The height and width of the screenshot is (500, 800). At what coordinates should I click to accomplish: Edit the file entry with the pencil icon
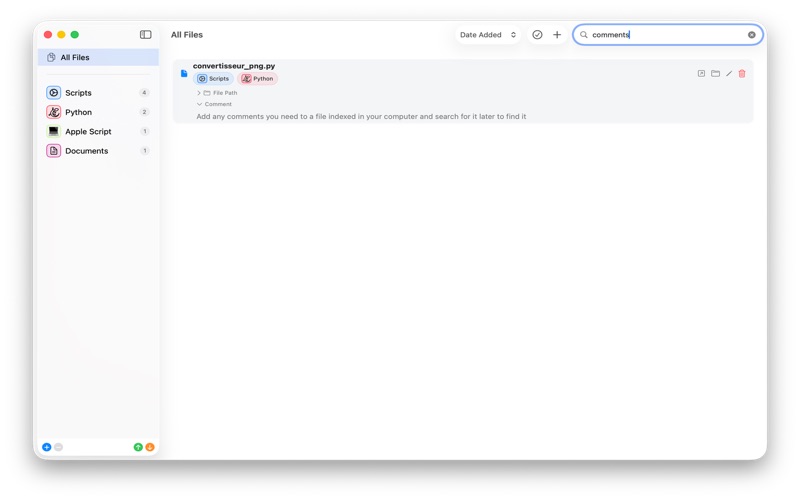pyautogui.click(x=729, y=73)
